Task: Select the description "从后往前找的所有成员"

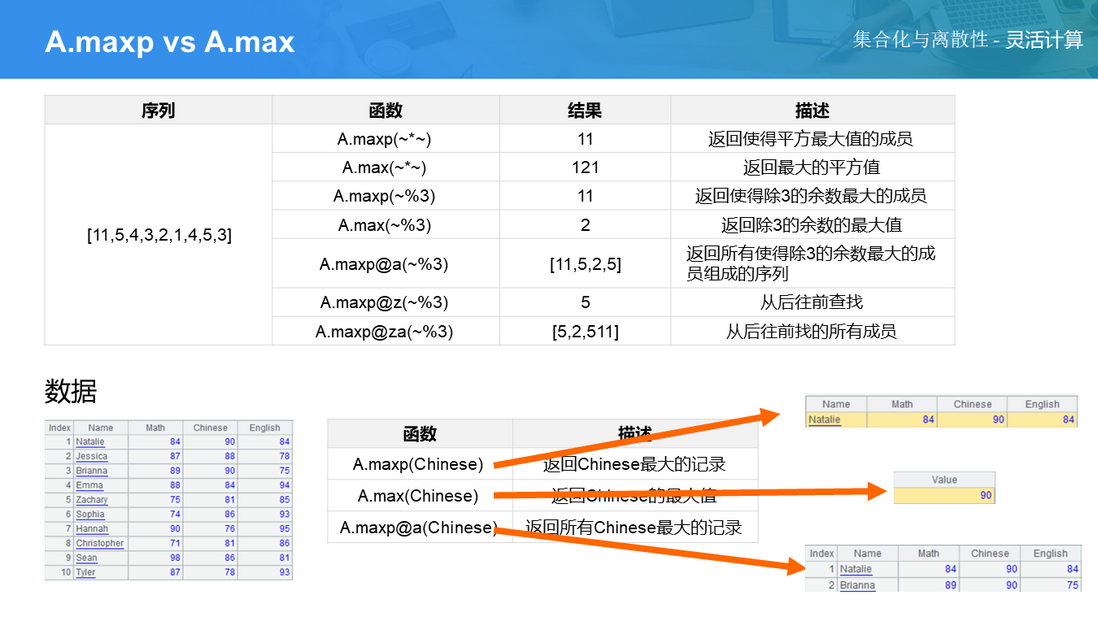Action: [x=812, y=331]
